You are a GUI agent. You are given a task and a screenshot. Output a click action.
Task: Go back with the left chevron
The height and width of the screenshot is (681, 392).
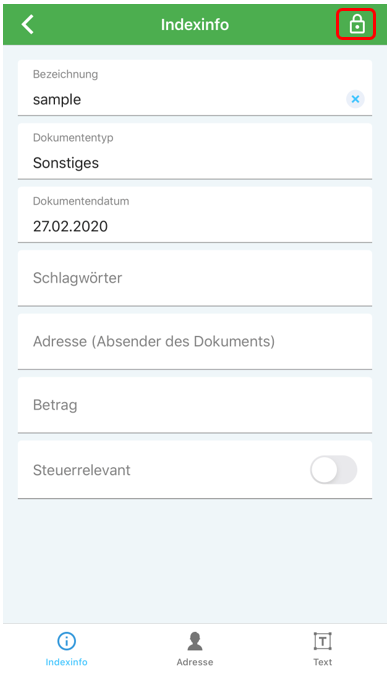[x=27, y=24]
